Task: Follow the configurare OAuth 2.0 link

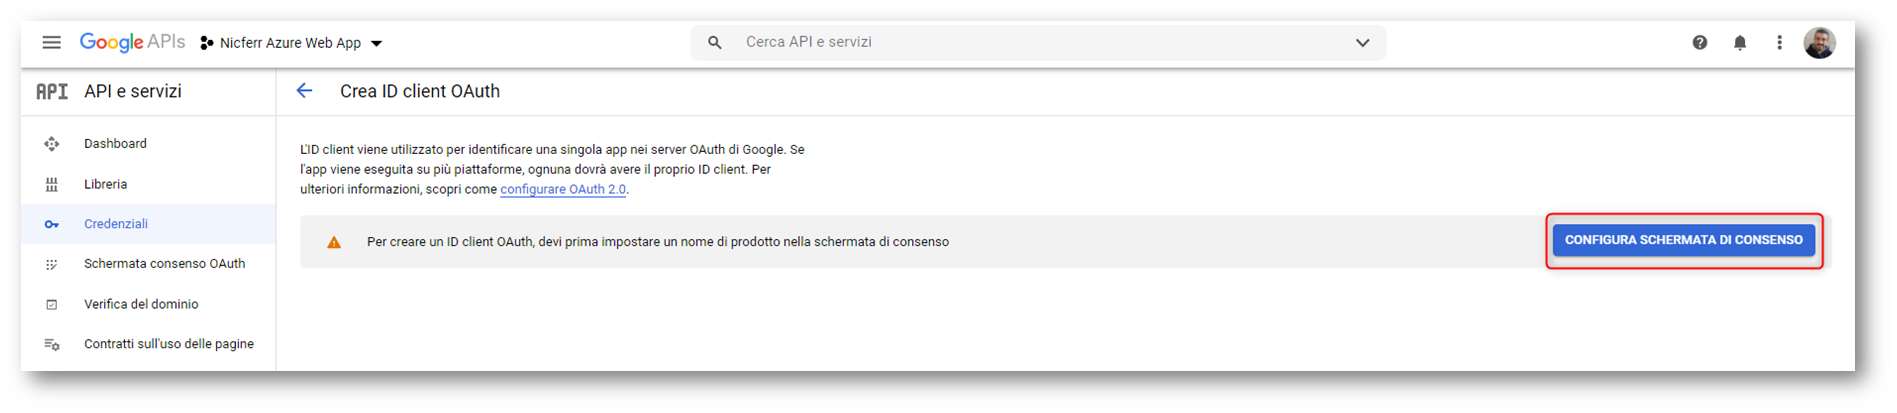Action: (x=563, y=189)
